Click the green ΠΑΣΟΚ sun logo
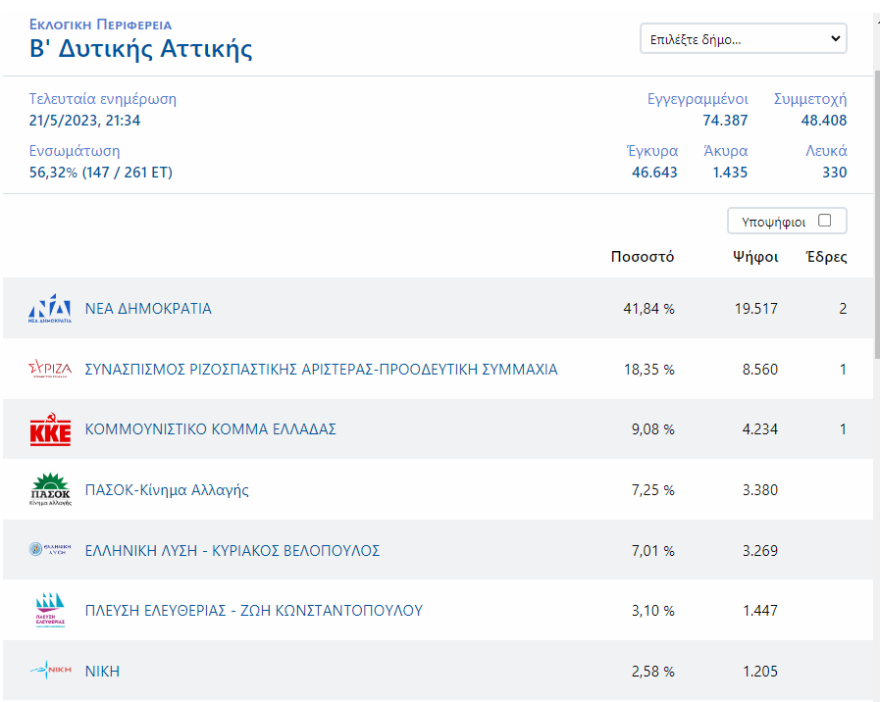 50,490
